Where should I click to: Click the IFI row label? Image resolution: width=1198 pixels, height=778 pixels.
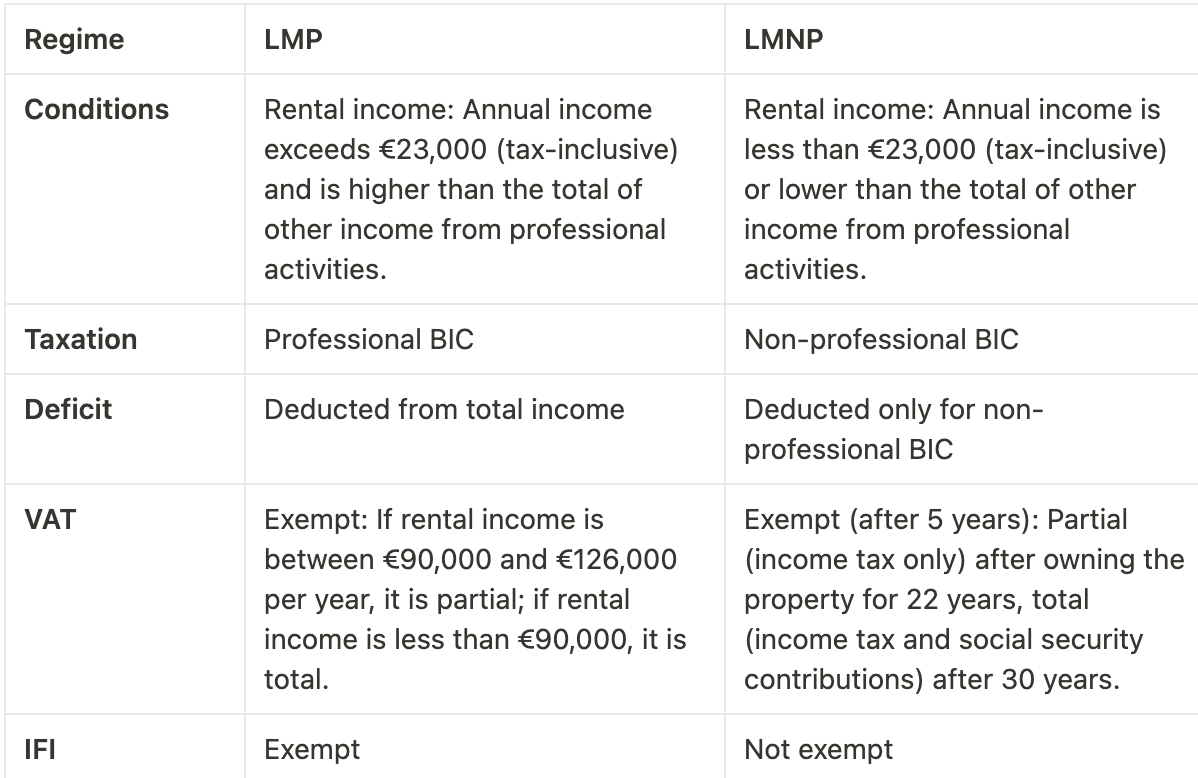pos(125,747)
